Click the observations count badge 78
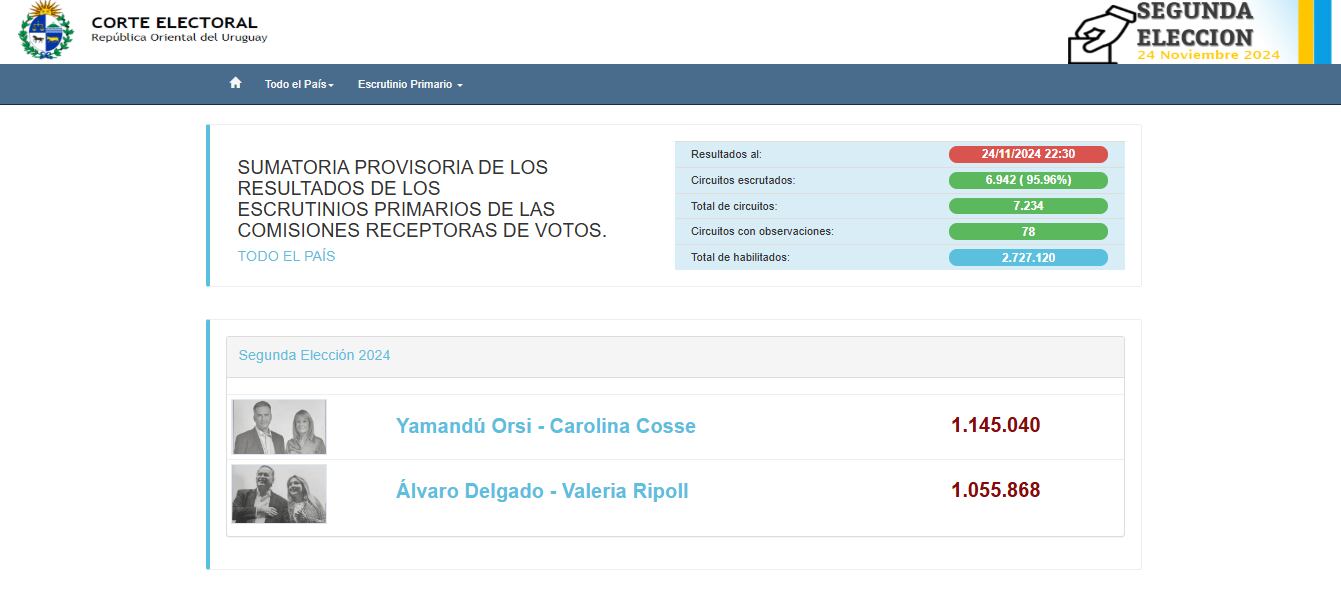1341x599 pixels. point(1027,232)
